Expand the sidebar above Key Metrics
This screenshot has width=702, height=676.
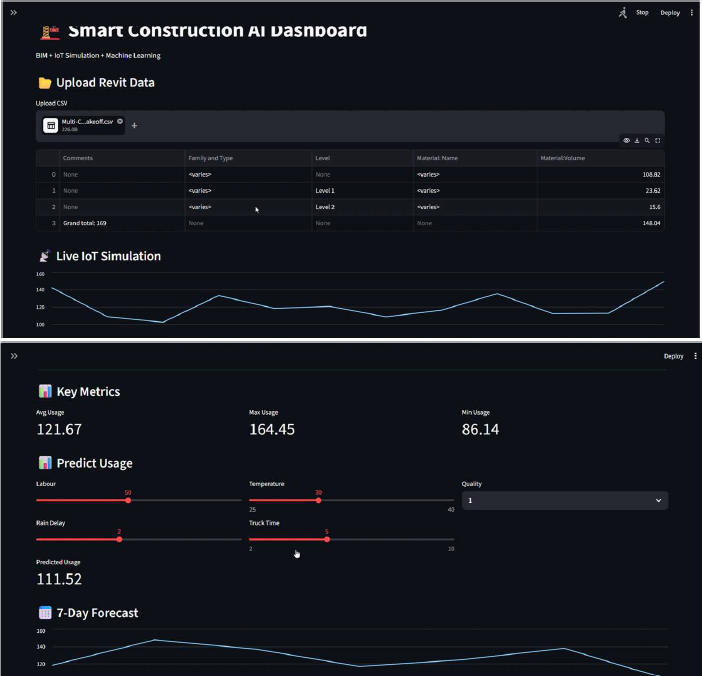tap(14, 355)
